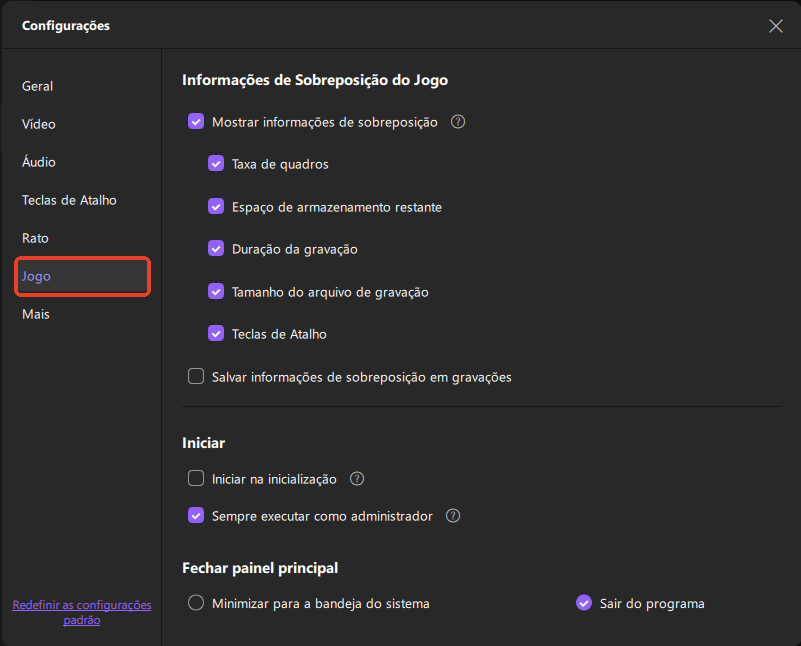Toggle Teclas de Atalho overlay checkbox
This screenshot has height=646, width=801.
tap(216, 333)
